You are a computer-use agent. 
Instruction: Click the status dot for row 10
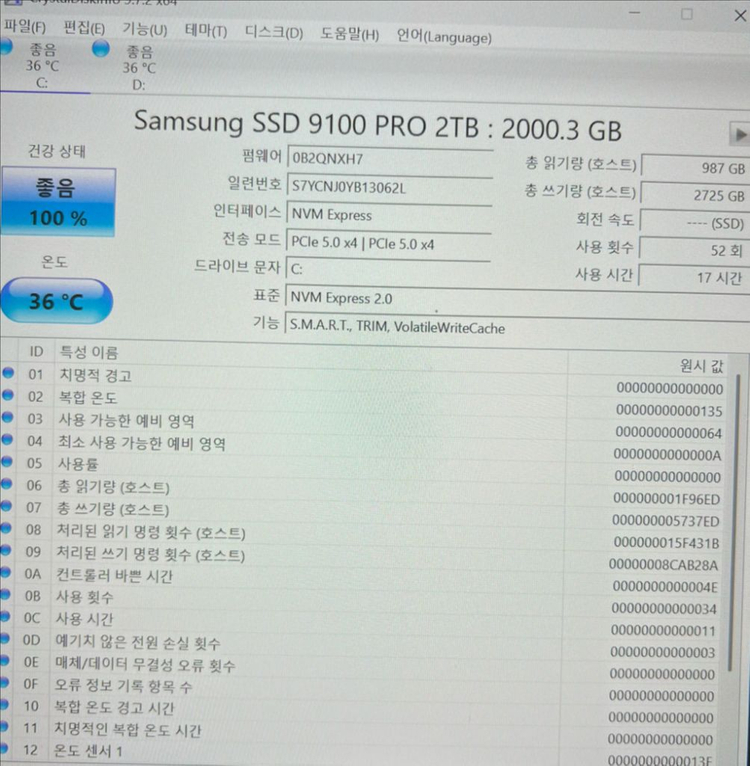pos(3,704)
